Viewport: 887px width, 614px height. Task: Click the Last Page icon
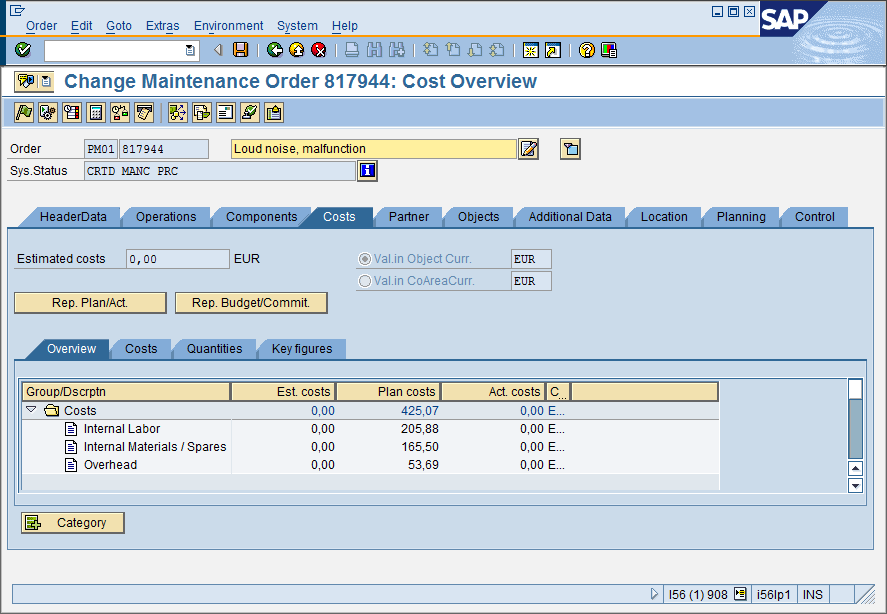point(497,50)
